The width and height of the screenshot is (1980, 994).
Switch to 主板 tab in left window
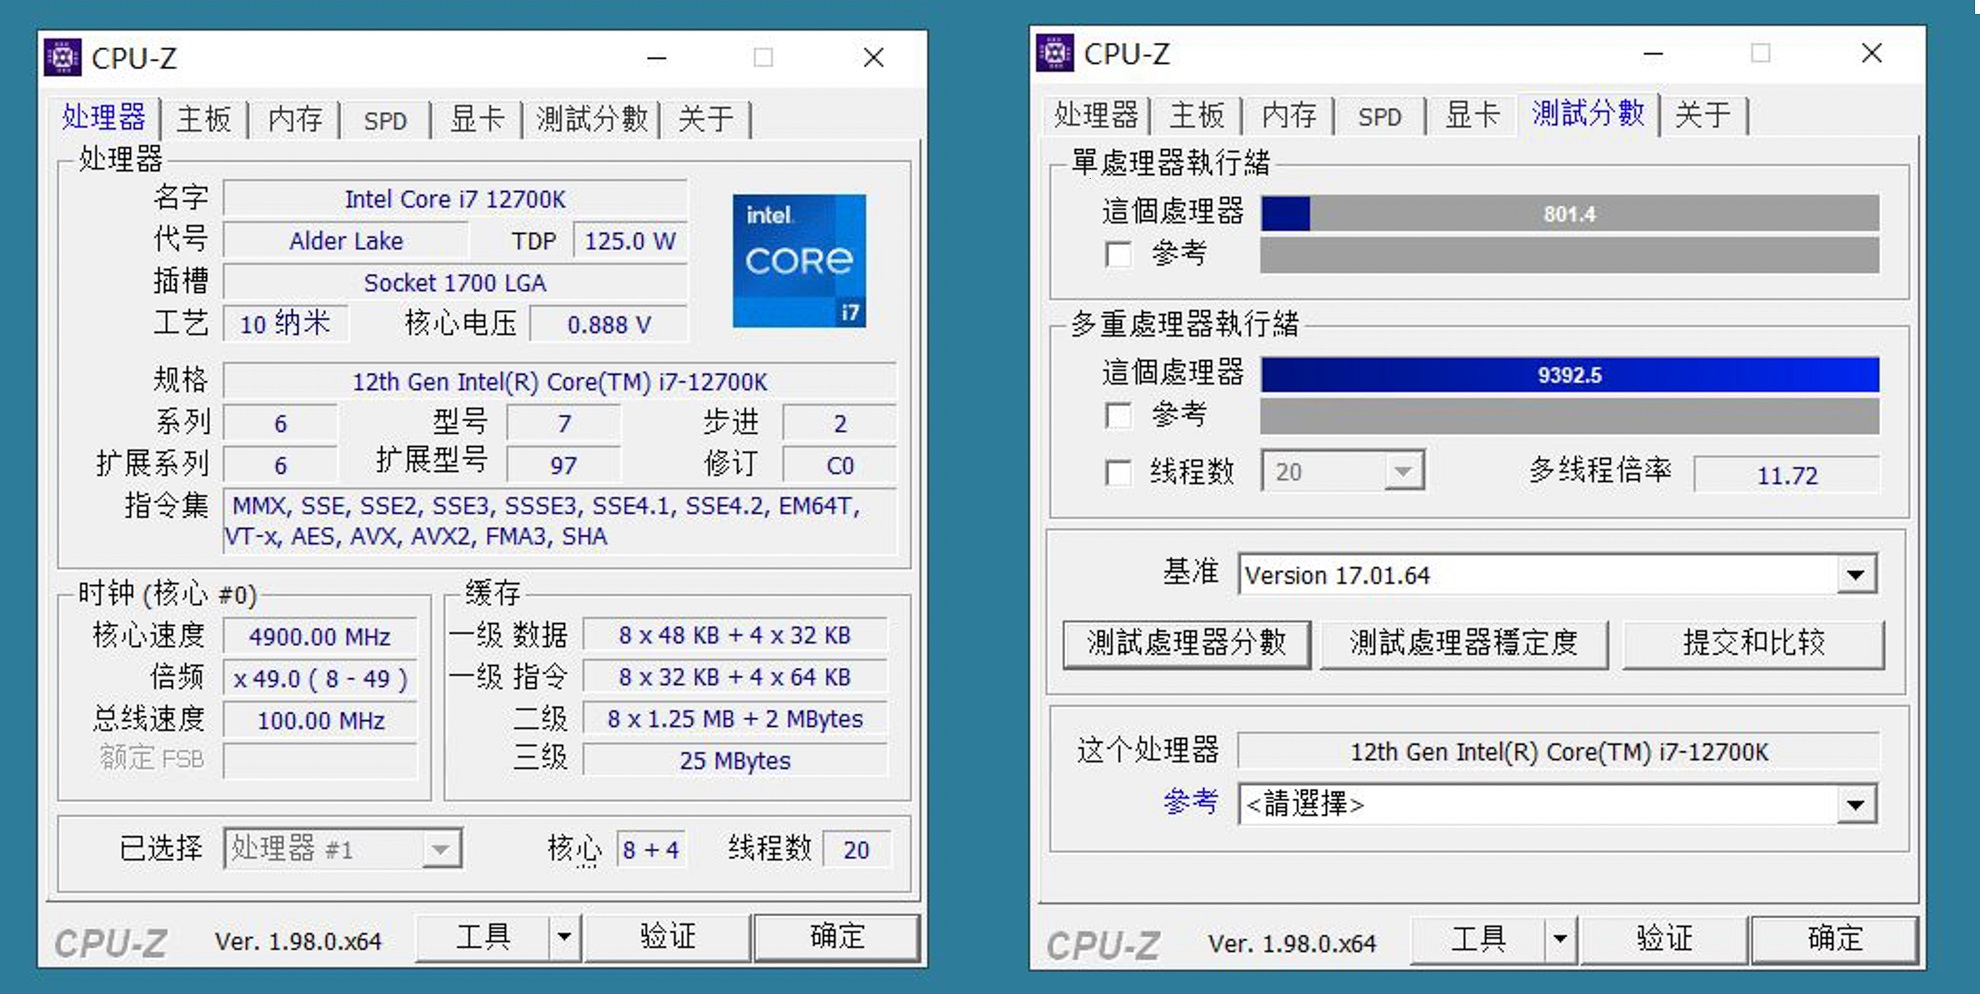204,119
